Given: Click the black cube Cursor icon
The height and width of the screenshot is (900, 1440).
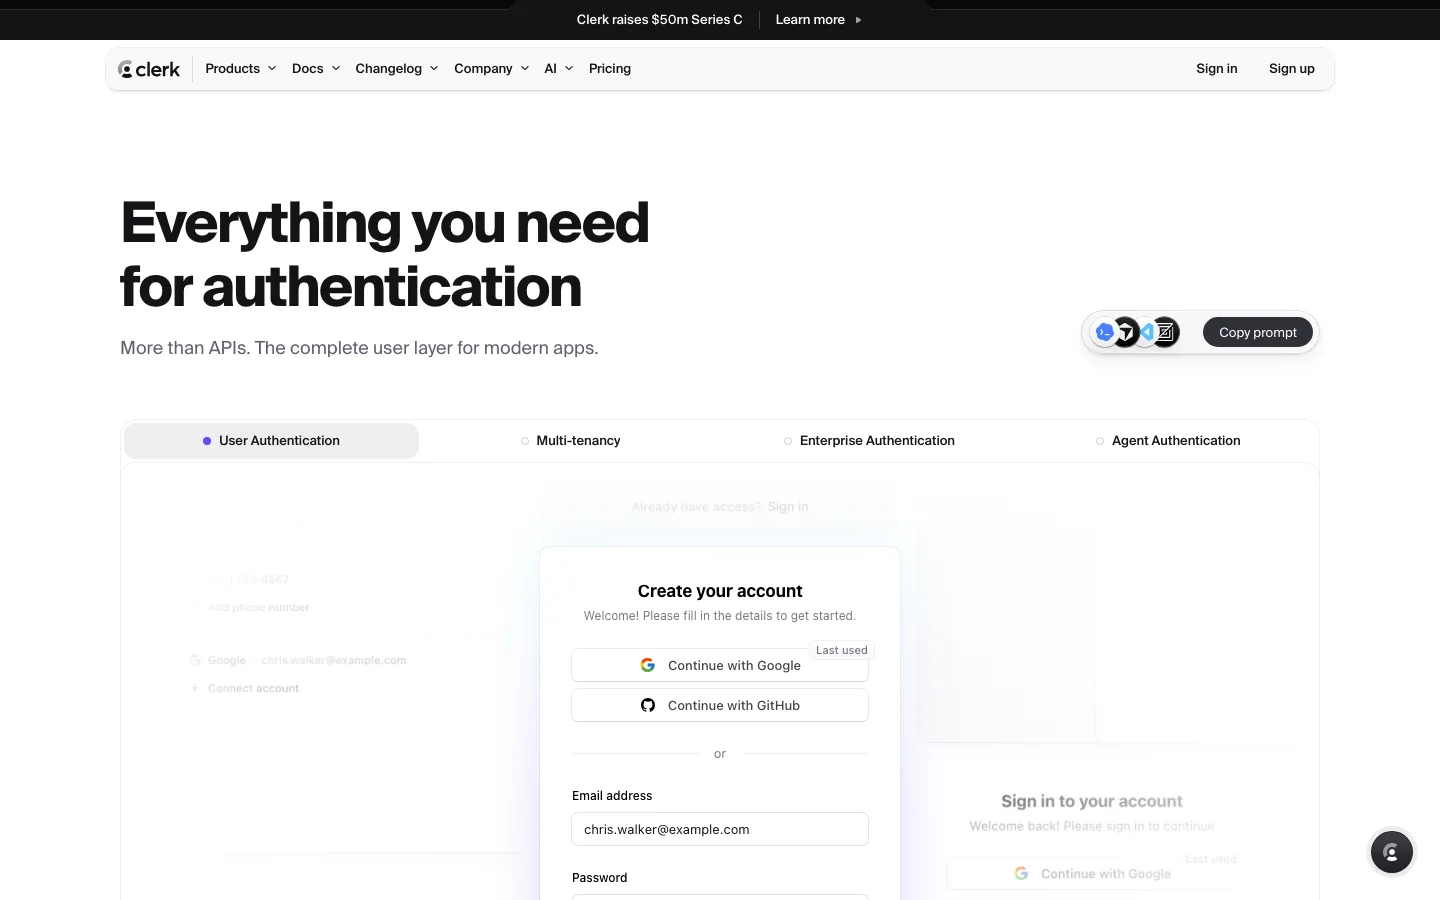Looking at the screenshot, I should pos(1125,332).
